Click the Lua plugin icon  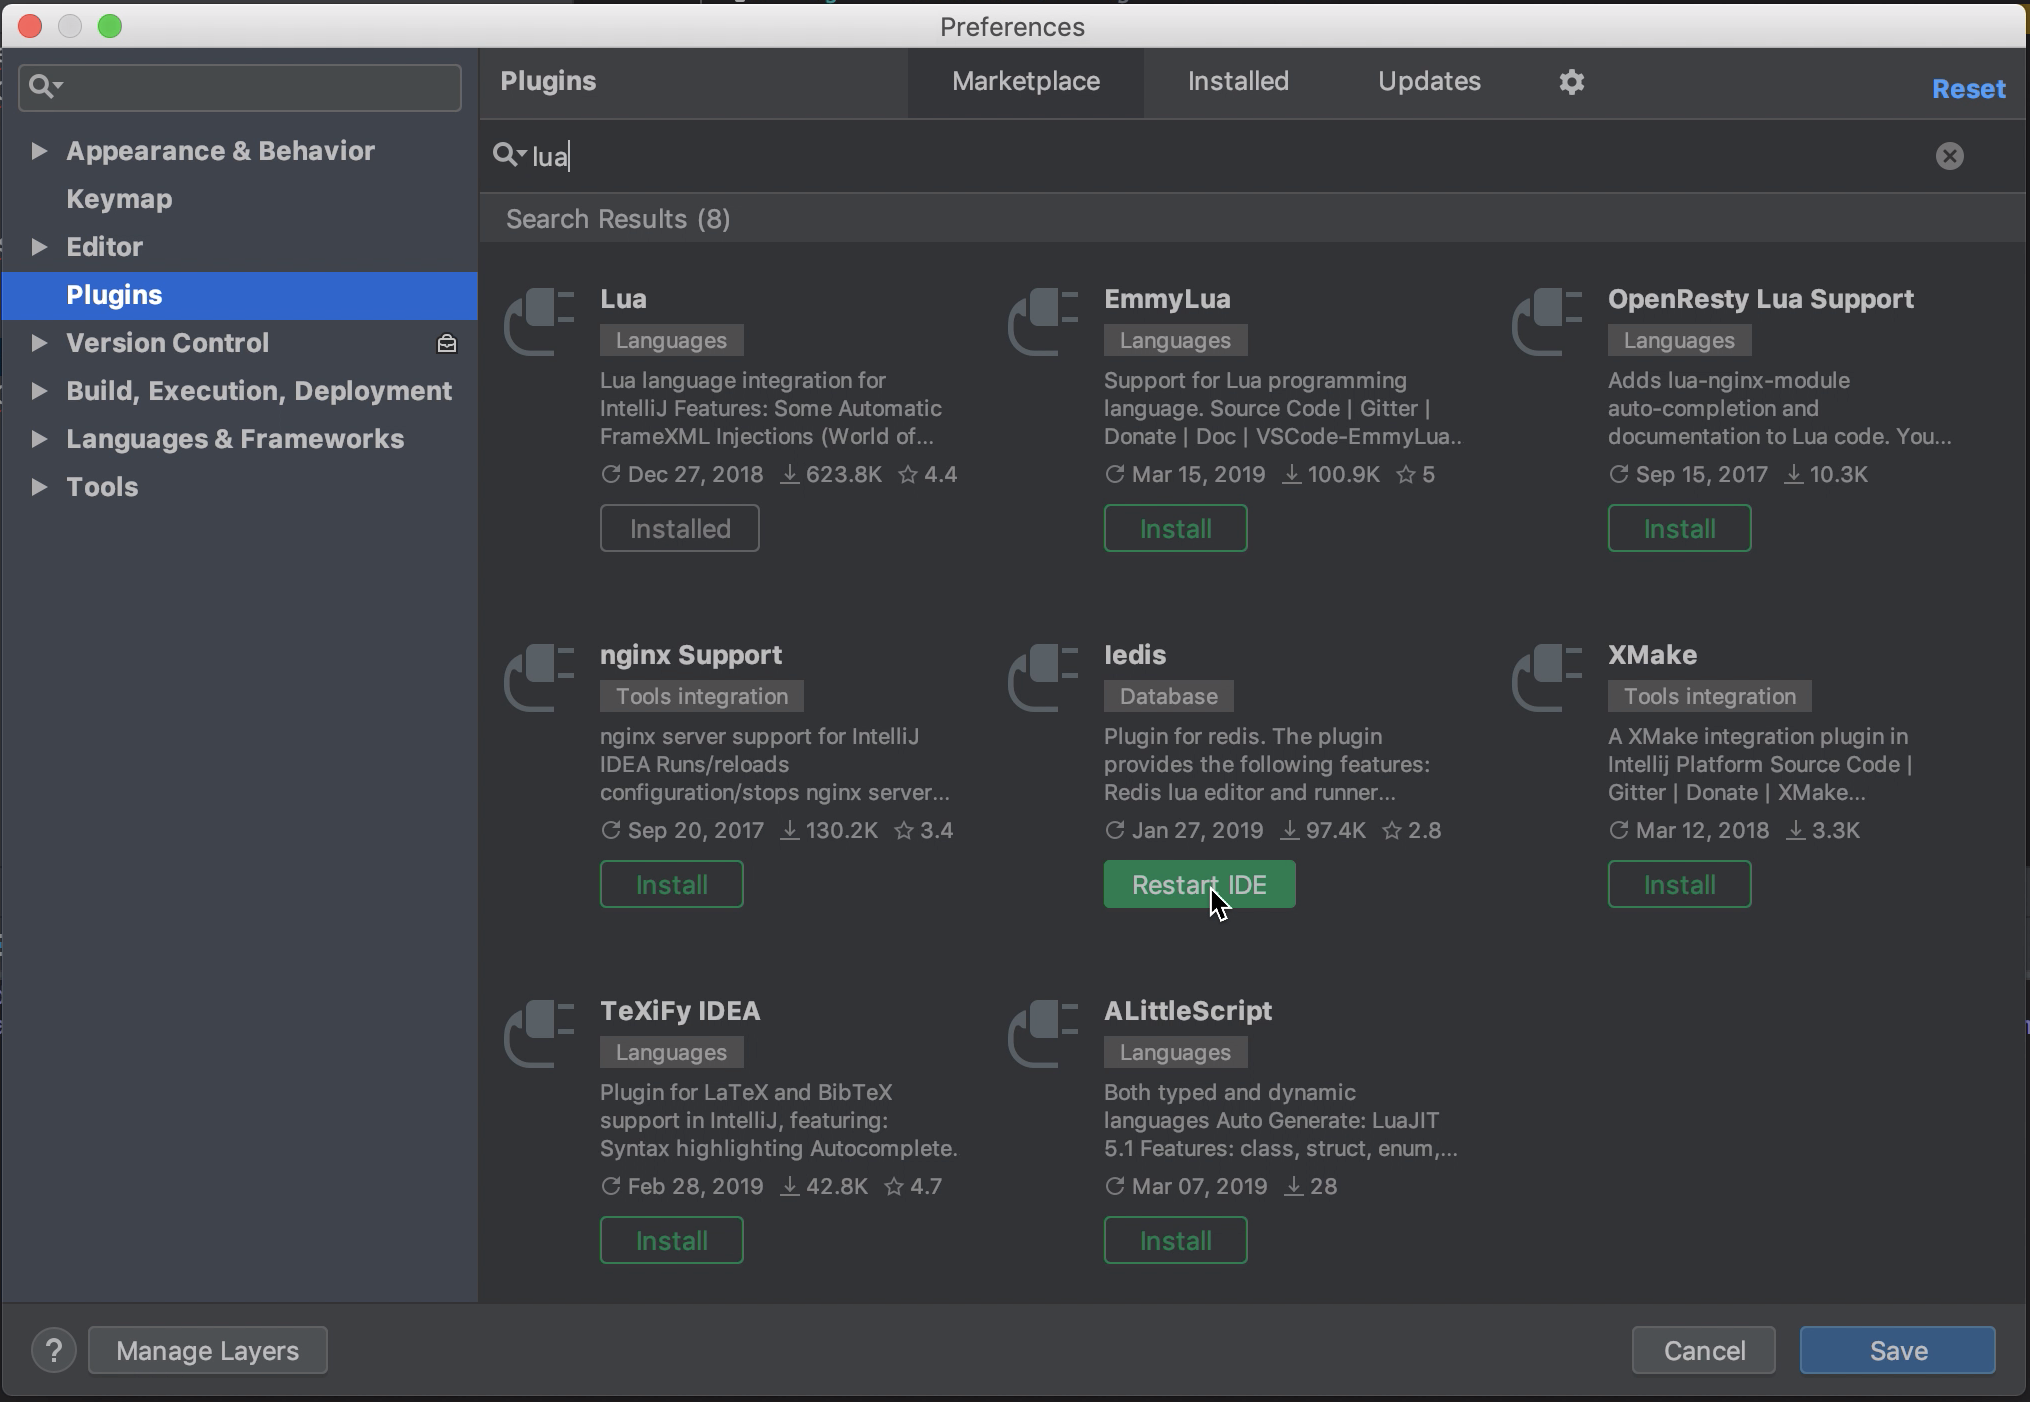[x=540, y=322]
